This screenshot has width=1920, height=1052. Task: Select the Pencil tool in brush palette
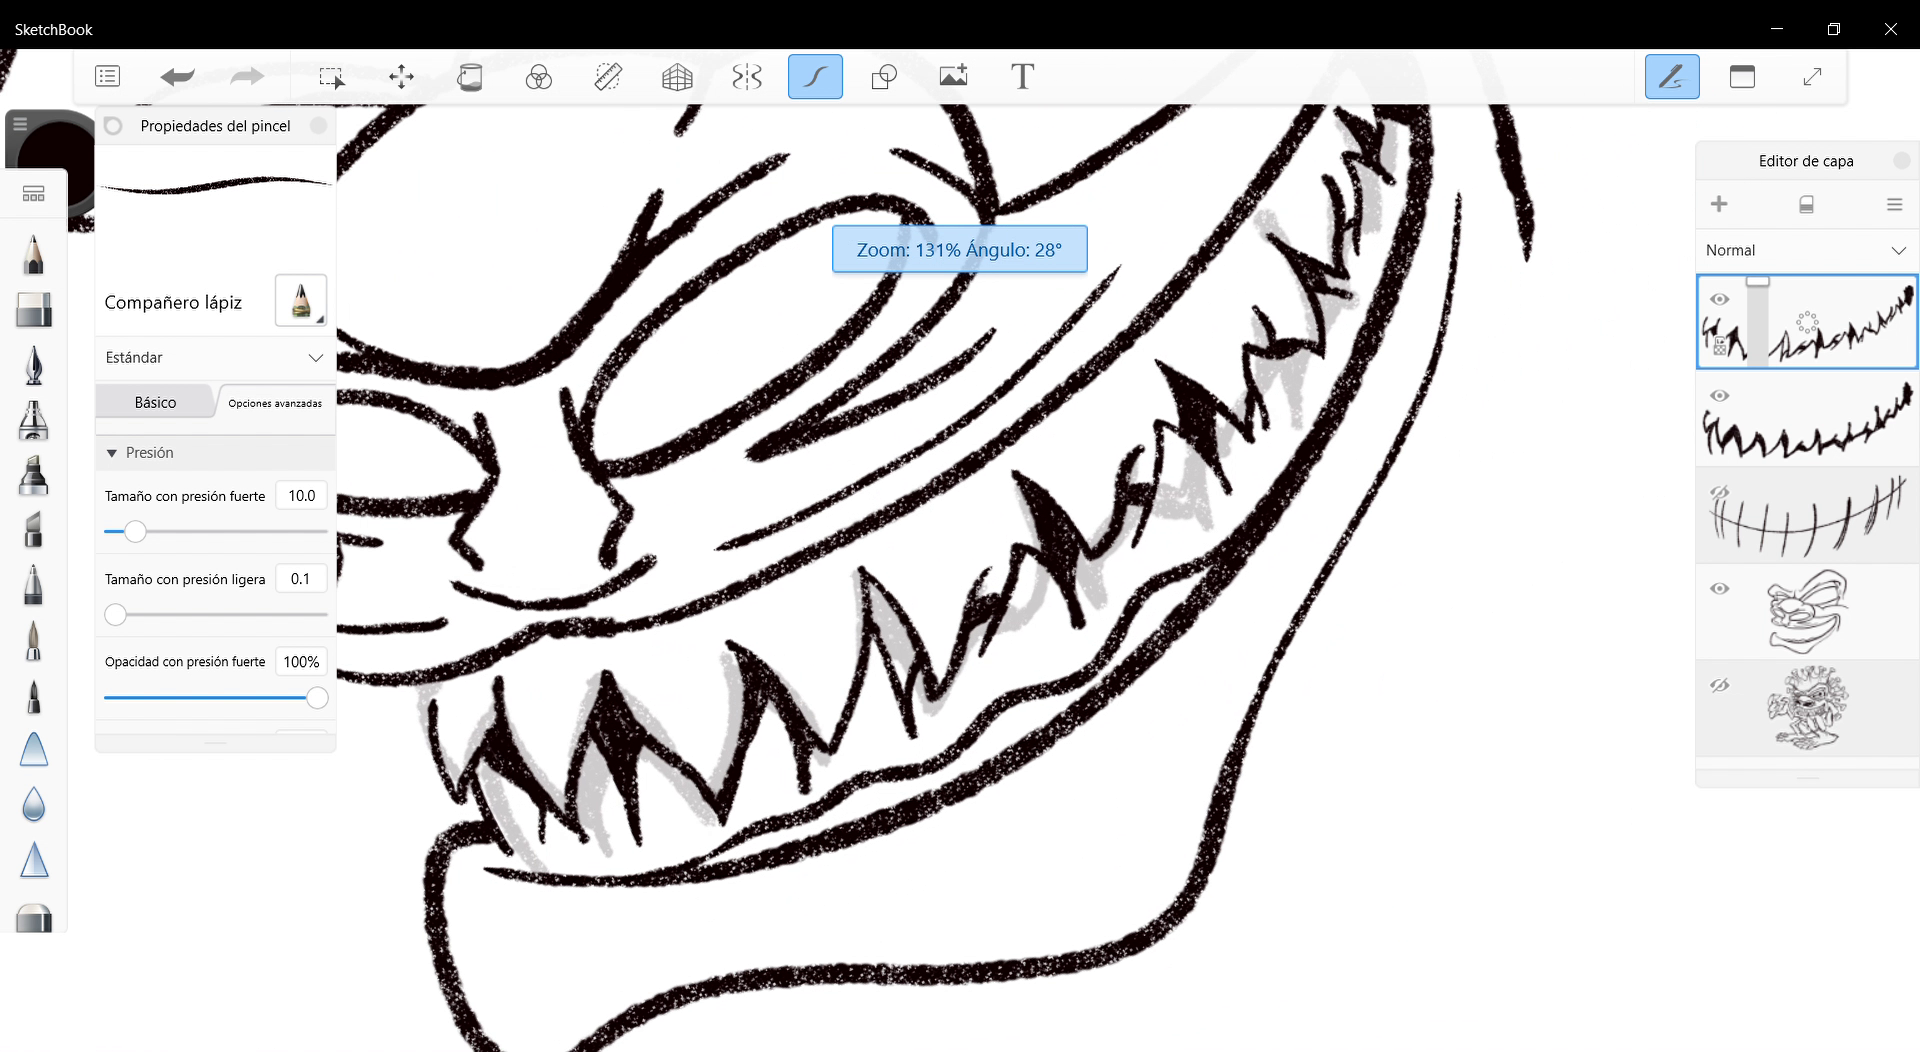[x=33, y=254]
